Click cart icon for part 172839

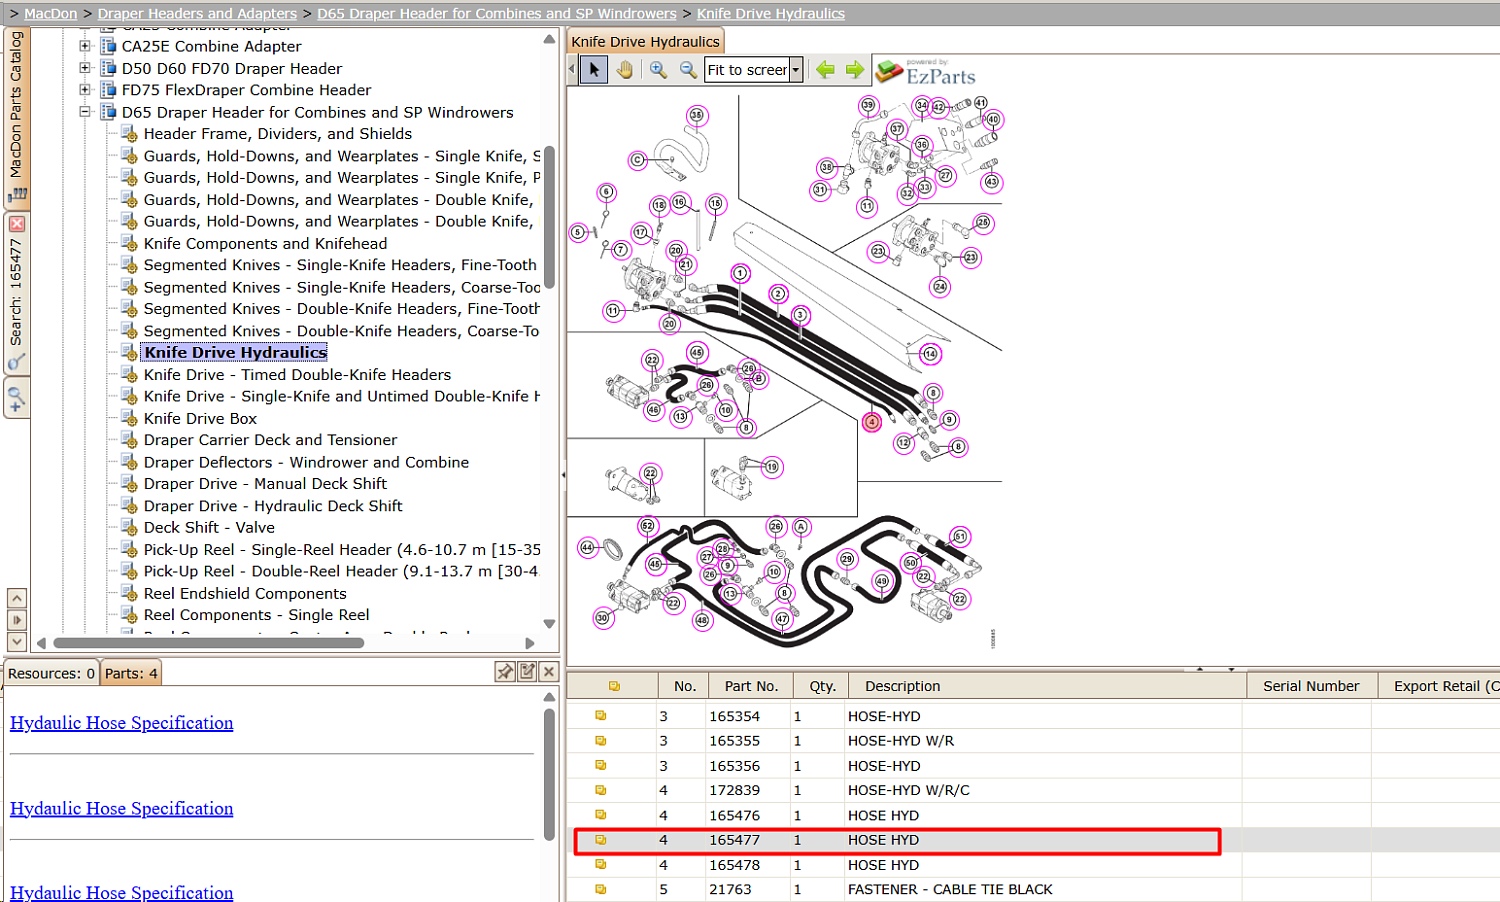pos(601,790)
